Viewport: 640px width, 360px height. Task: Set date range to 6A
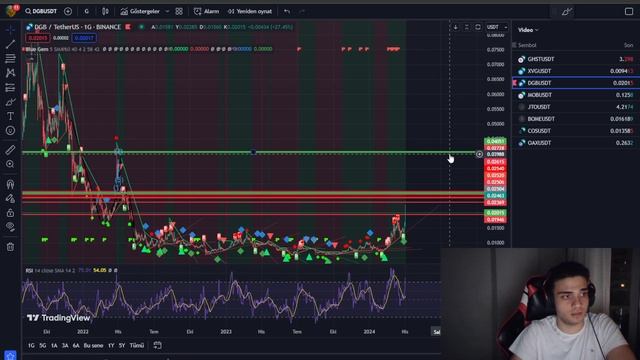click(x=76, y=346)
